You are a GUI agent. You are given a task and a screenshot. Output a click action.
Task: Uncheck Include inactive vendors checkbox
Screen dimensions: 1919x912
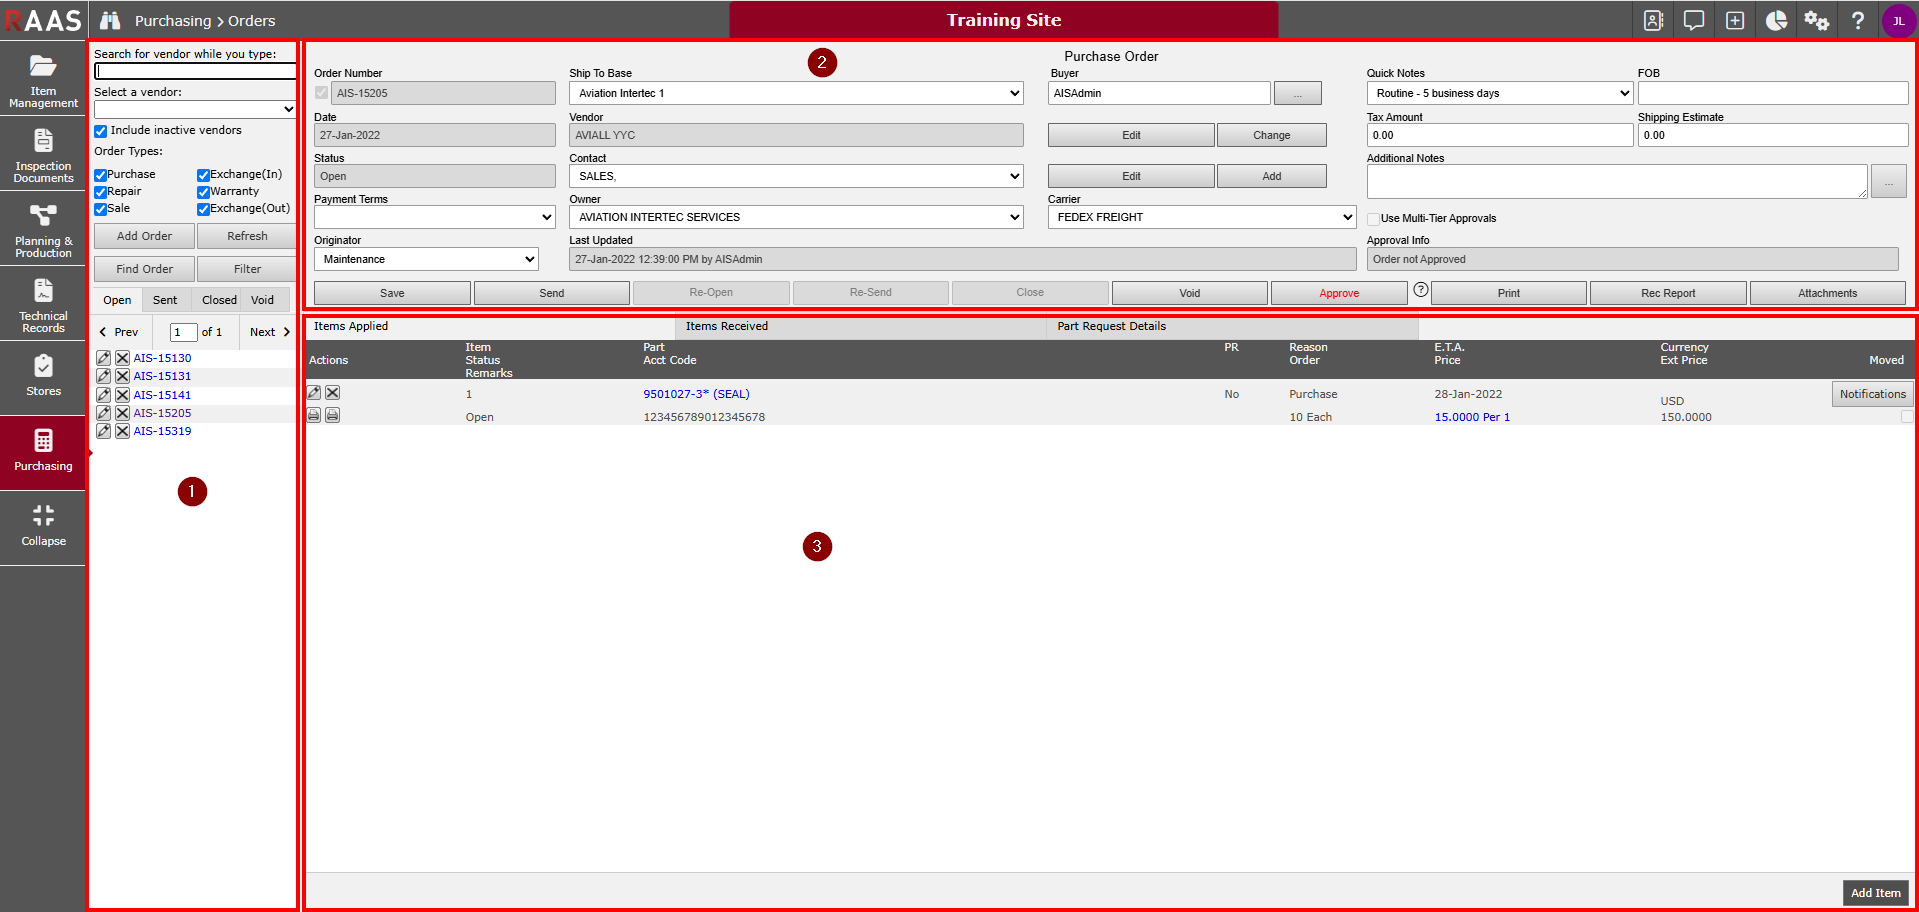(x=101, y=131)
